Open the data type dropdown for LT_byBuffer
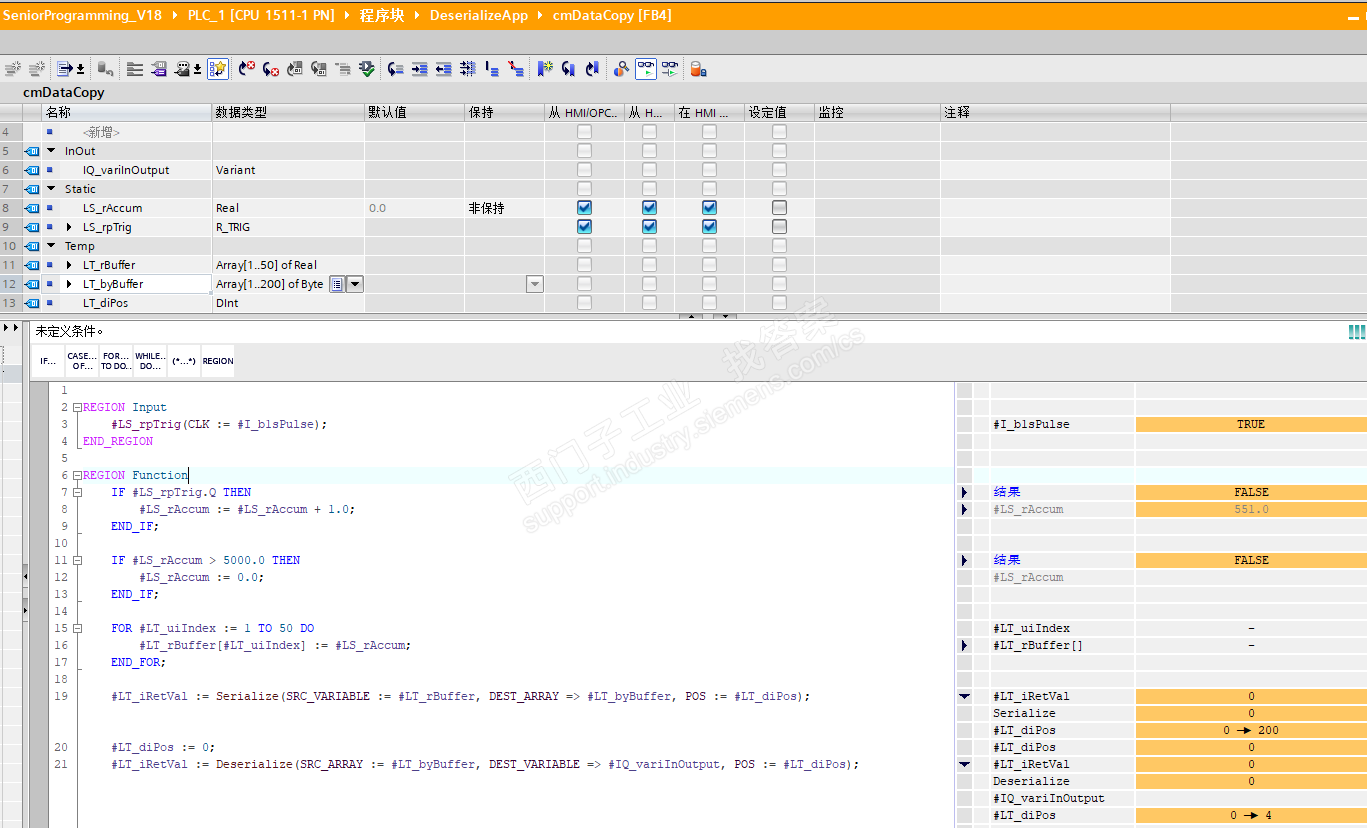Image resolution: width=1367 pixels, height=828 pixels. point(354,284)
